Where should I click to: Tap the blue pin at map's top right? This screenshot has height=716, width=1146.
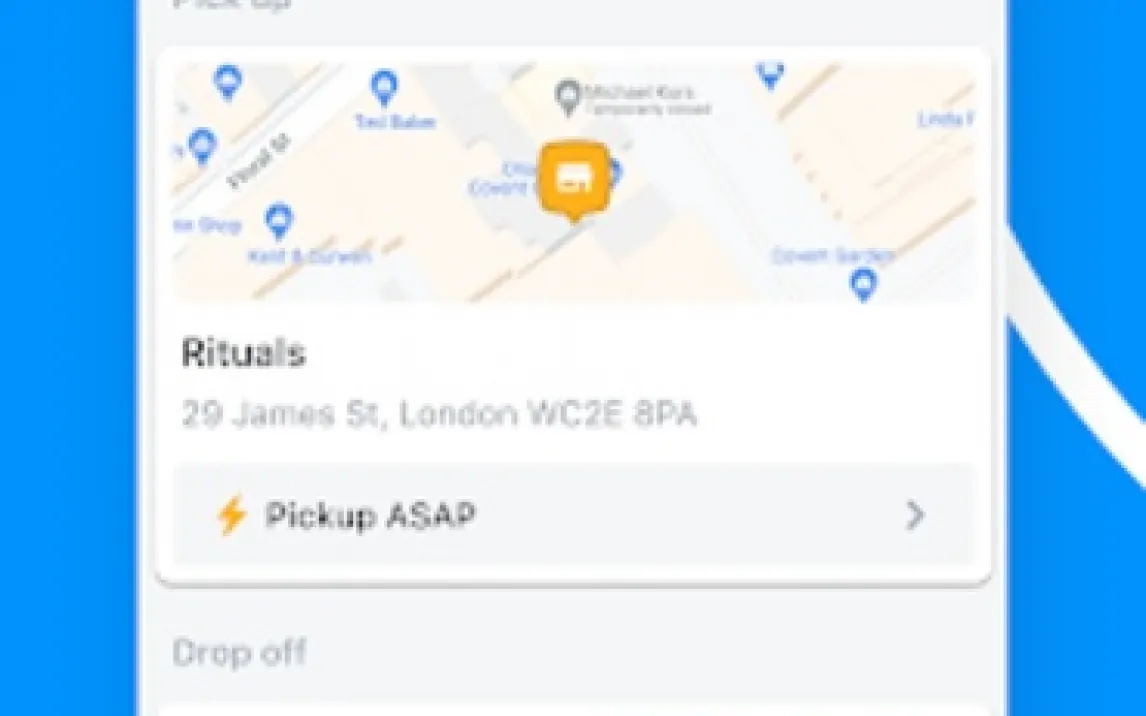(x=770, y=75)
